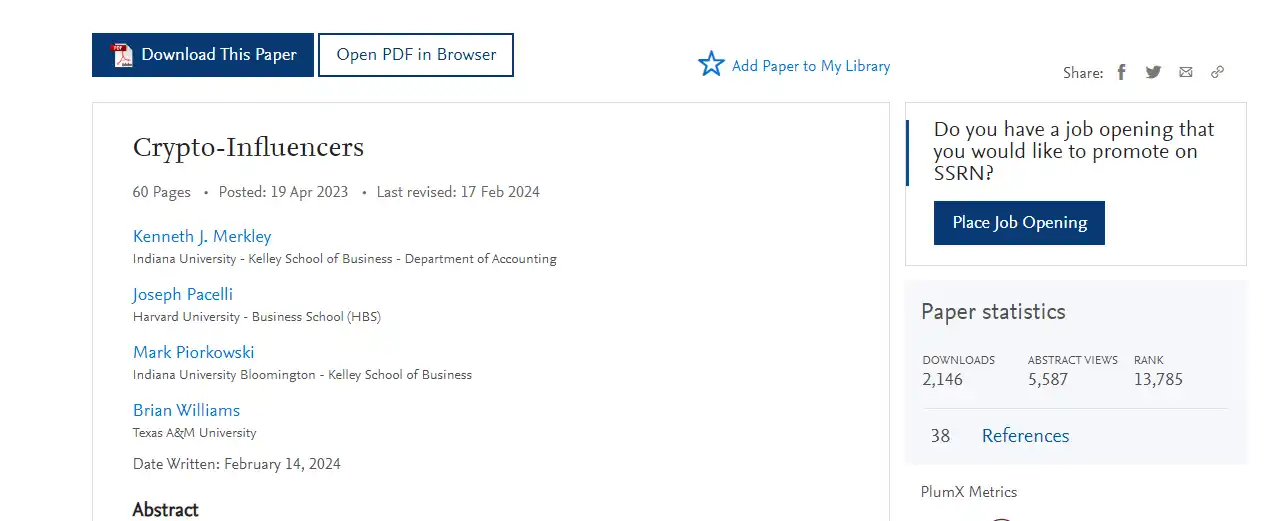This screenshot has width=1272, height=521.
Task: Click the Abstract section heading
Action: coord(166,510)
